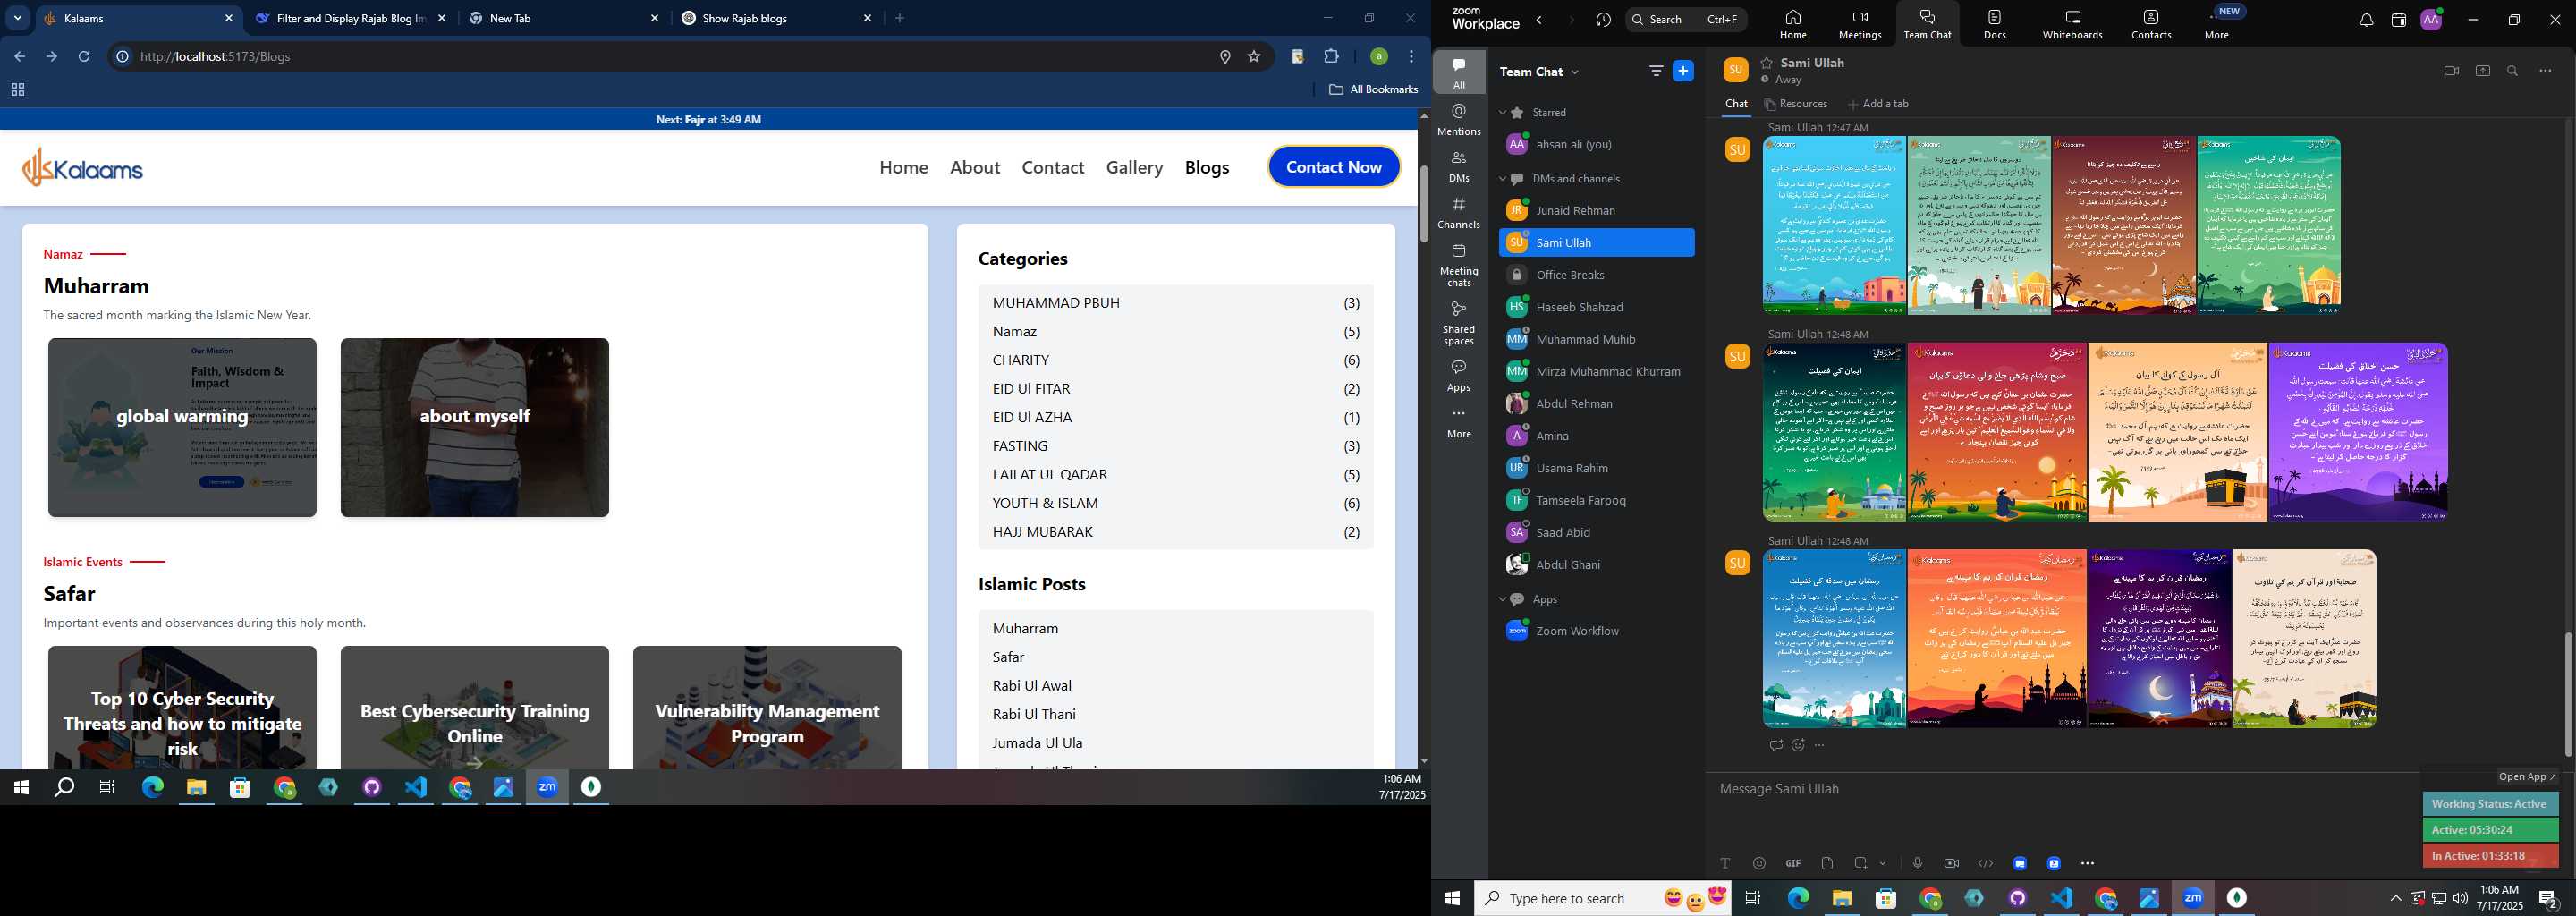Click Zoom Search field
Image resolution: width=2576 pixels, height=916 pixels.
point(1686,19)
